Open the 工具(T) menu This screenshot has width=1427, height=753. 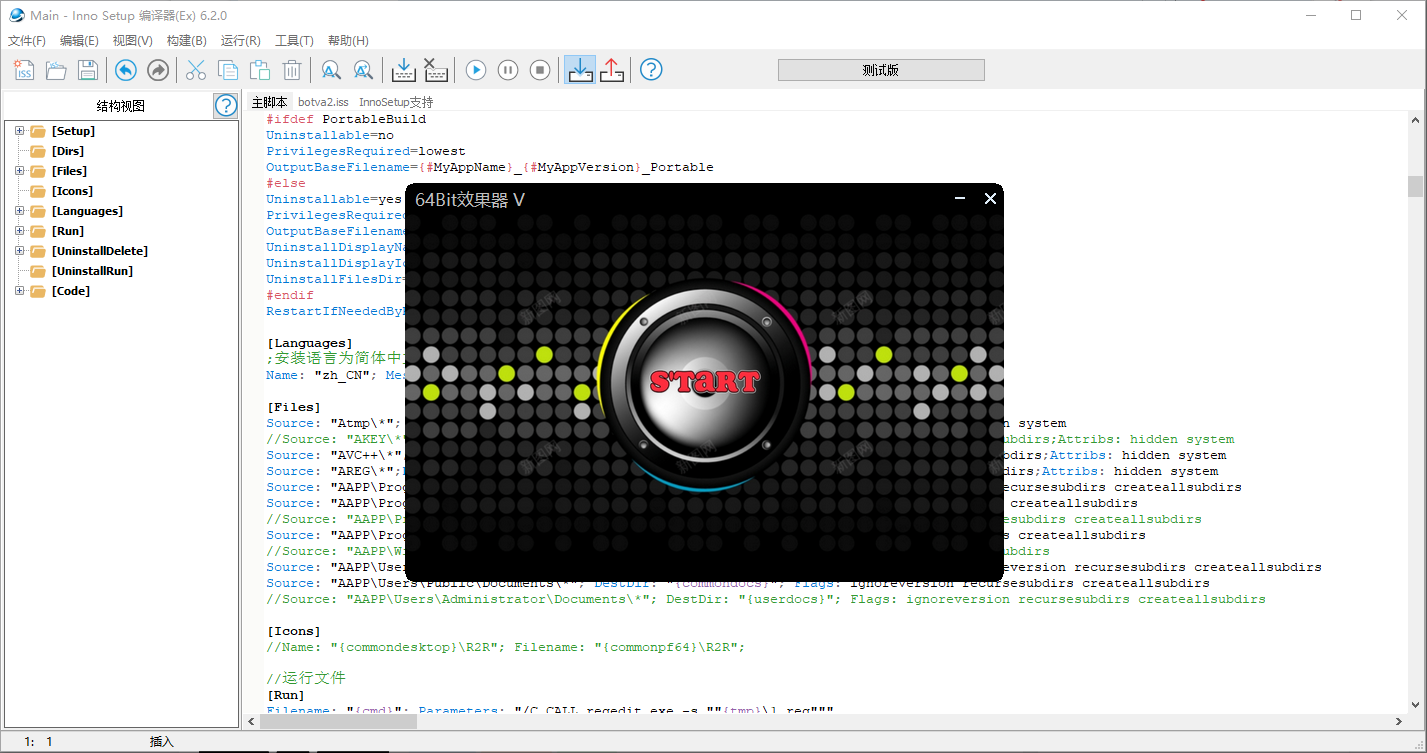point(294,41)
